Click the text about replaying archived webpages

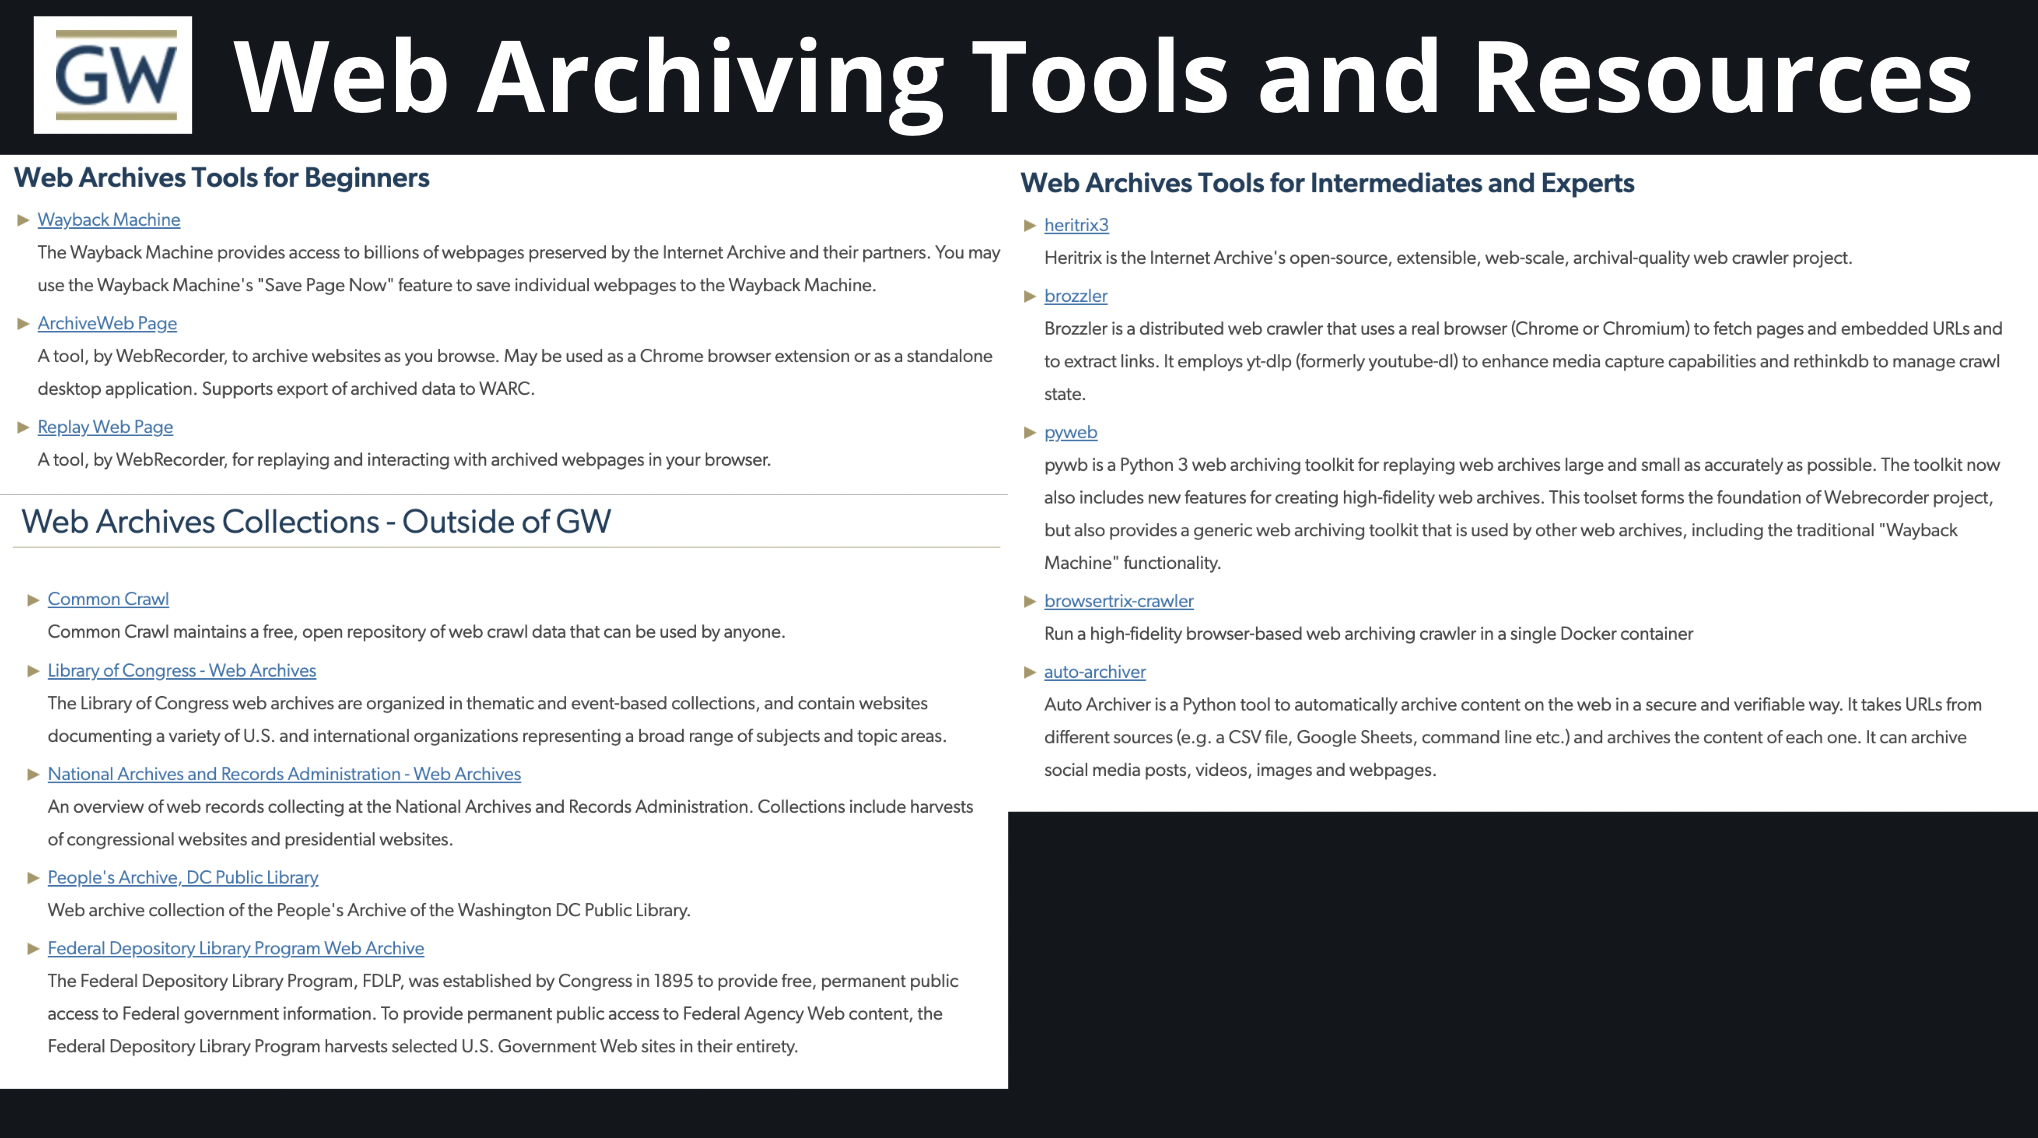click(x=404, y=460)
